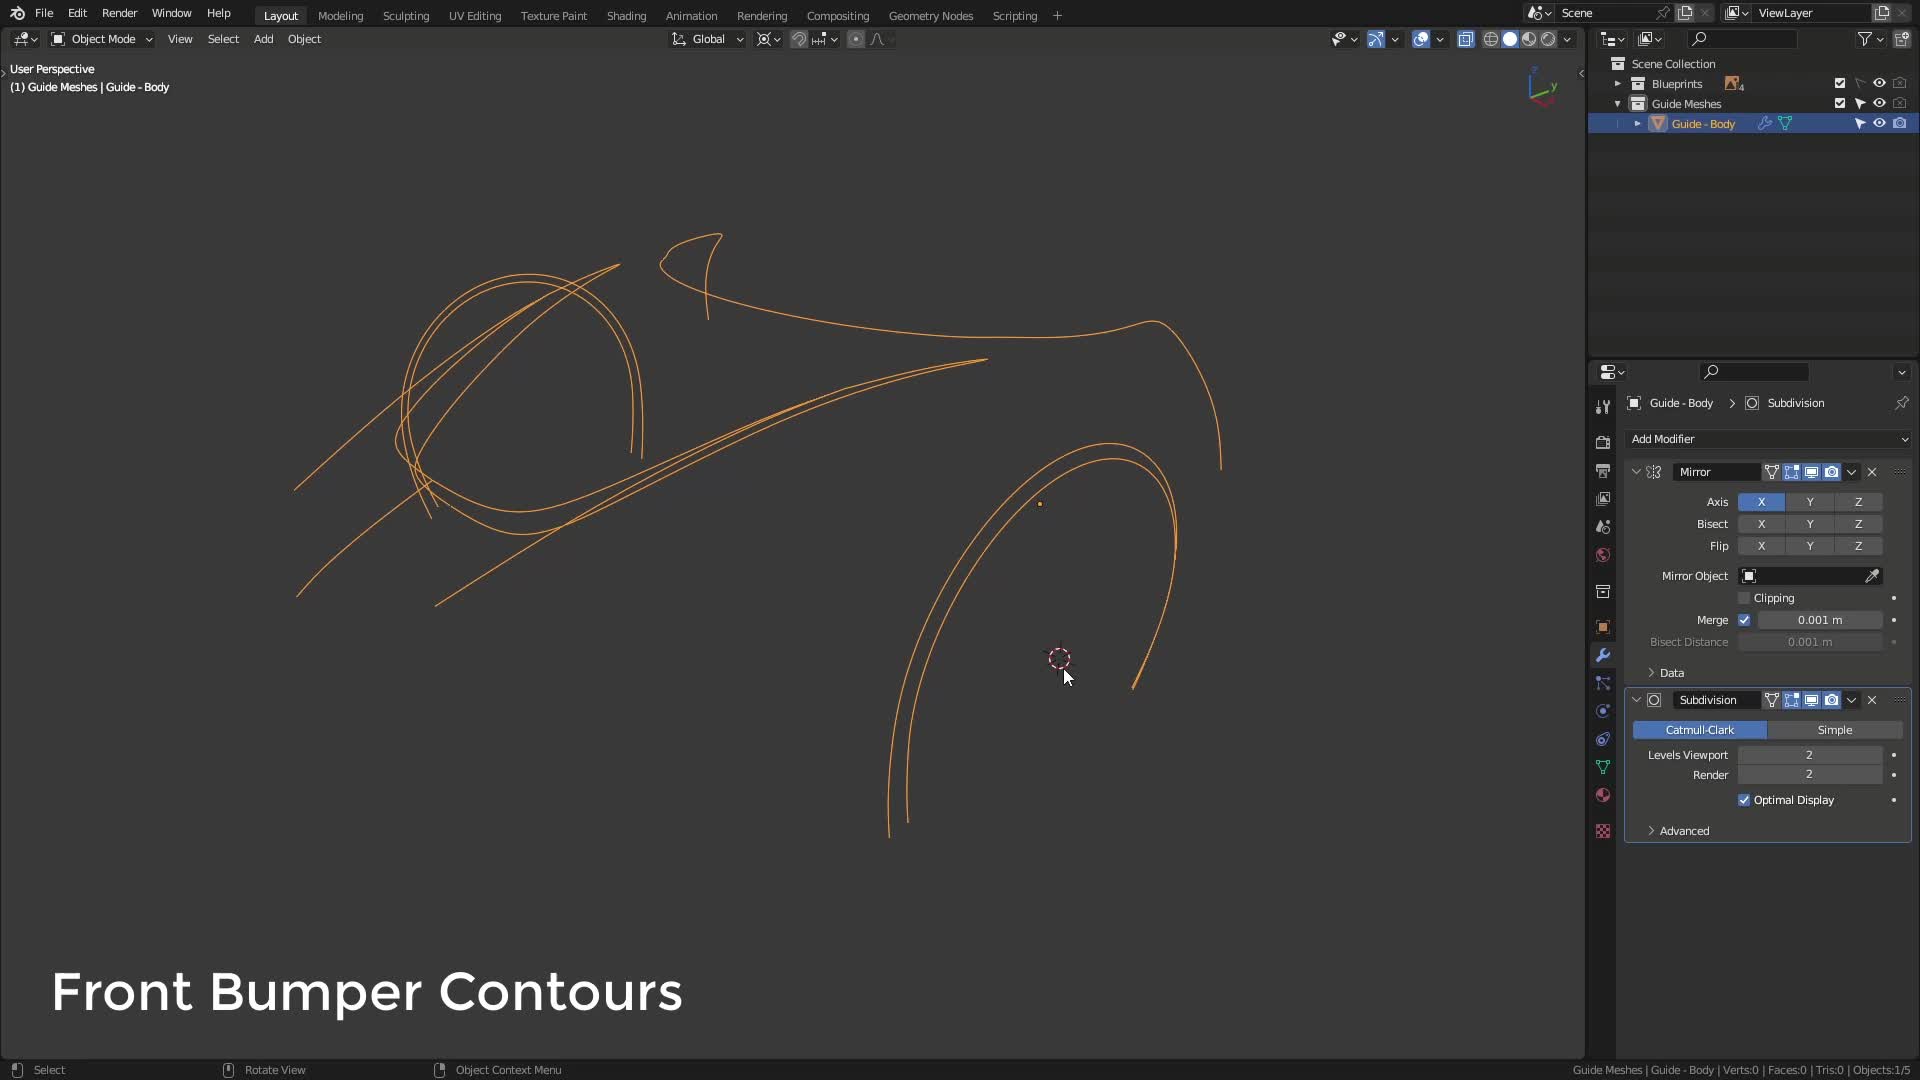Switch to the UV Editing workspace
Viewport: 1920px width, 1080px height.
(475, 15)
